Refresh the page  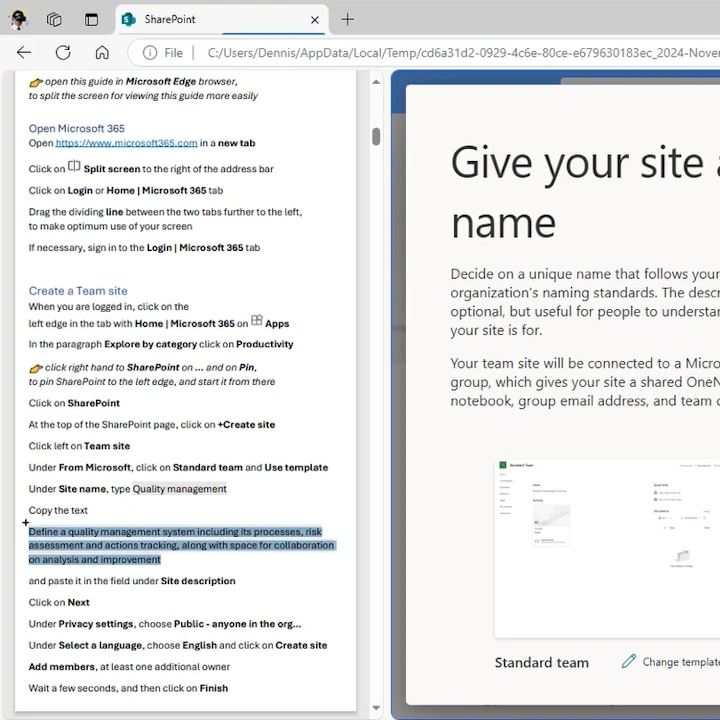[63, 53]
